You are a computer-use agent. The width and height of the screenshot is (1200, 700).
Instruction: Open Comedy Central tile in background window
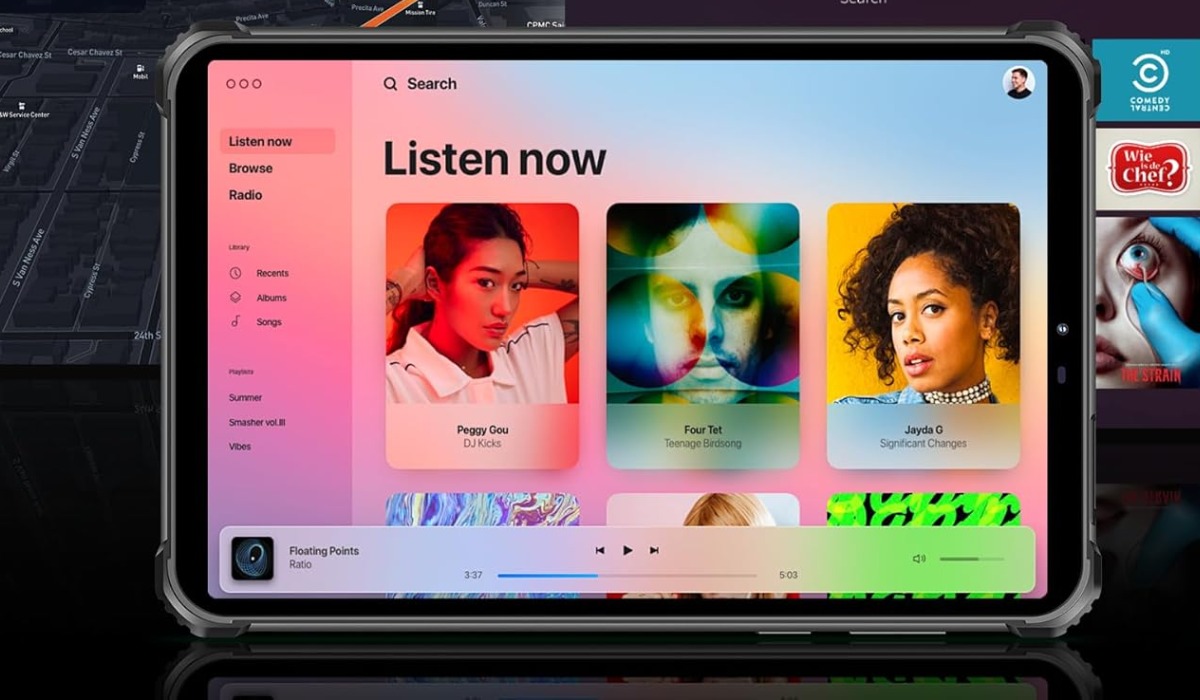point(1146,81)
